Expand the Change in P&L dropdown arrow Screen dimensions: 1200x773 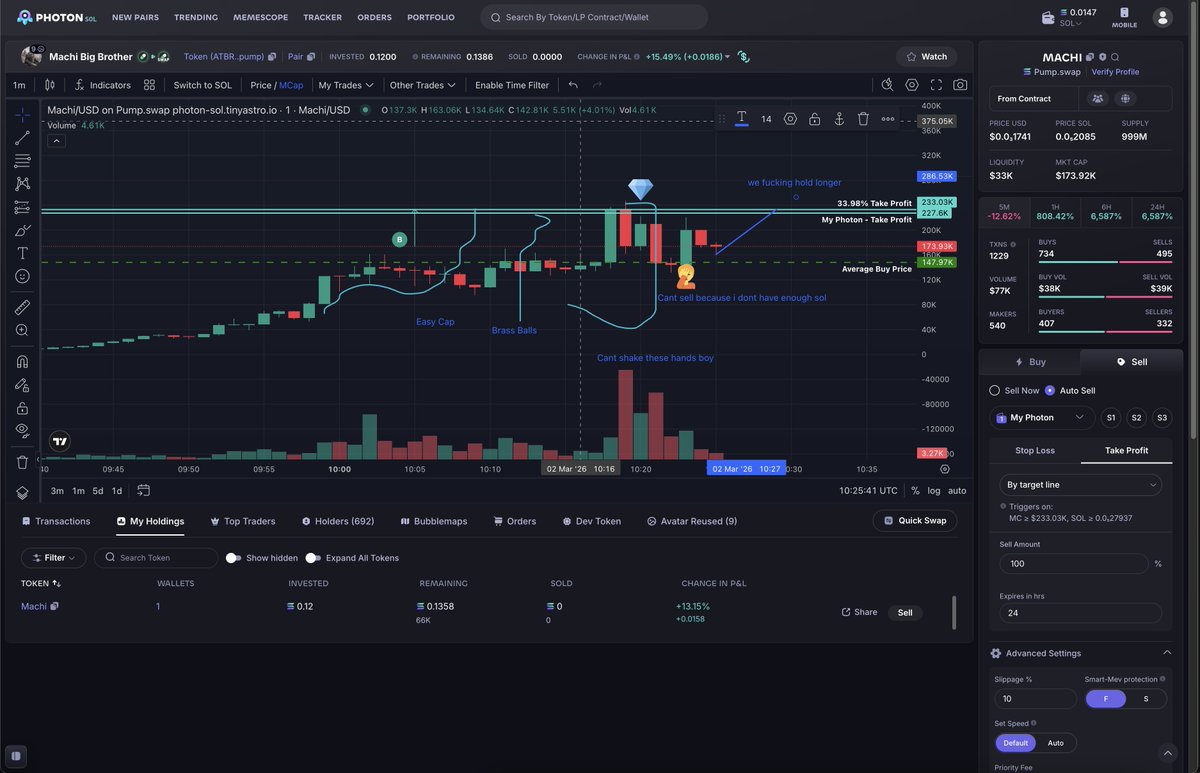pos(727,57)
